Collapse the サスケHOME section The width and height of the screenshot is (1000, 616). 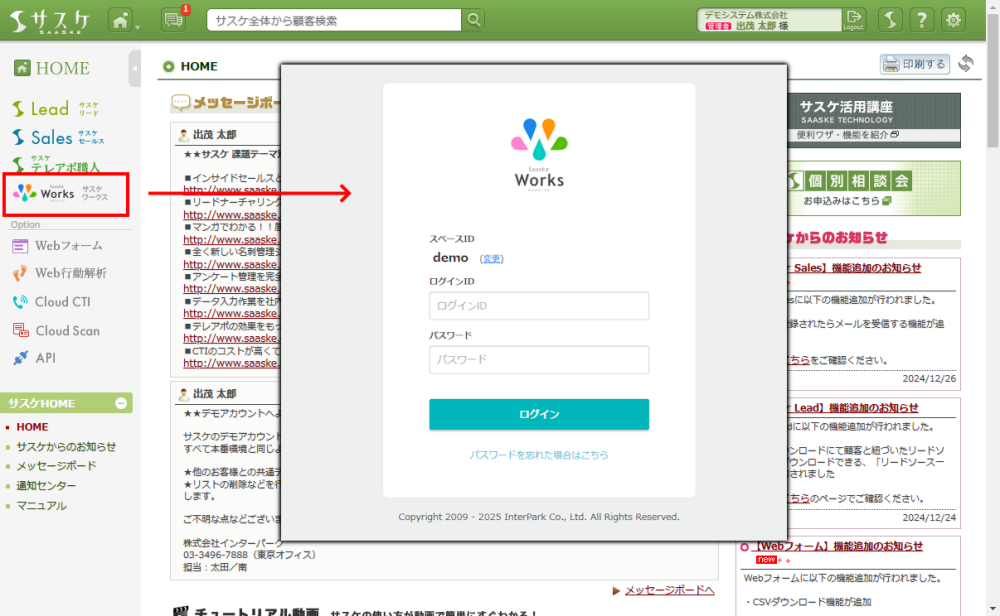(121, 403)
